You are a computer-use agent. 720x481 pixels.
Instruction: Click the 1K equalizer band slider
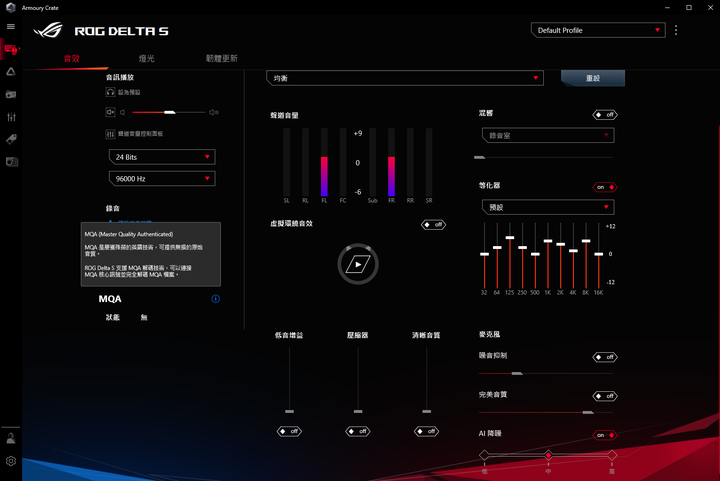coord(548,255)
